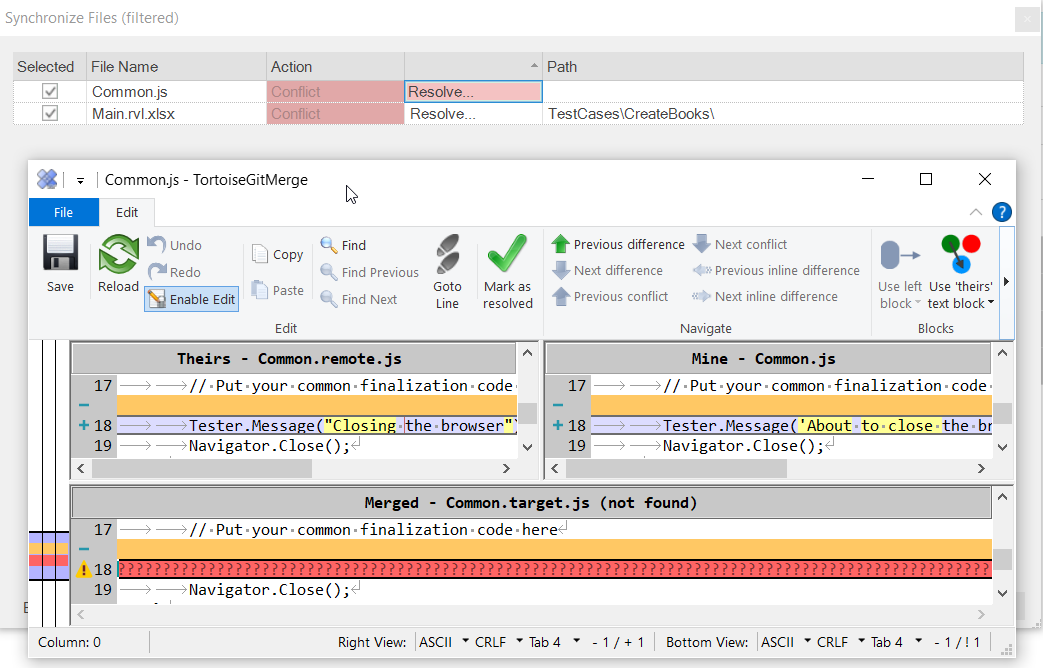Uncheck the Main.rvl.xlsx Selected checkbox
This screenshot has height=668, width=1043.
point(49,114)
